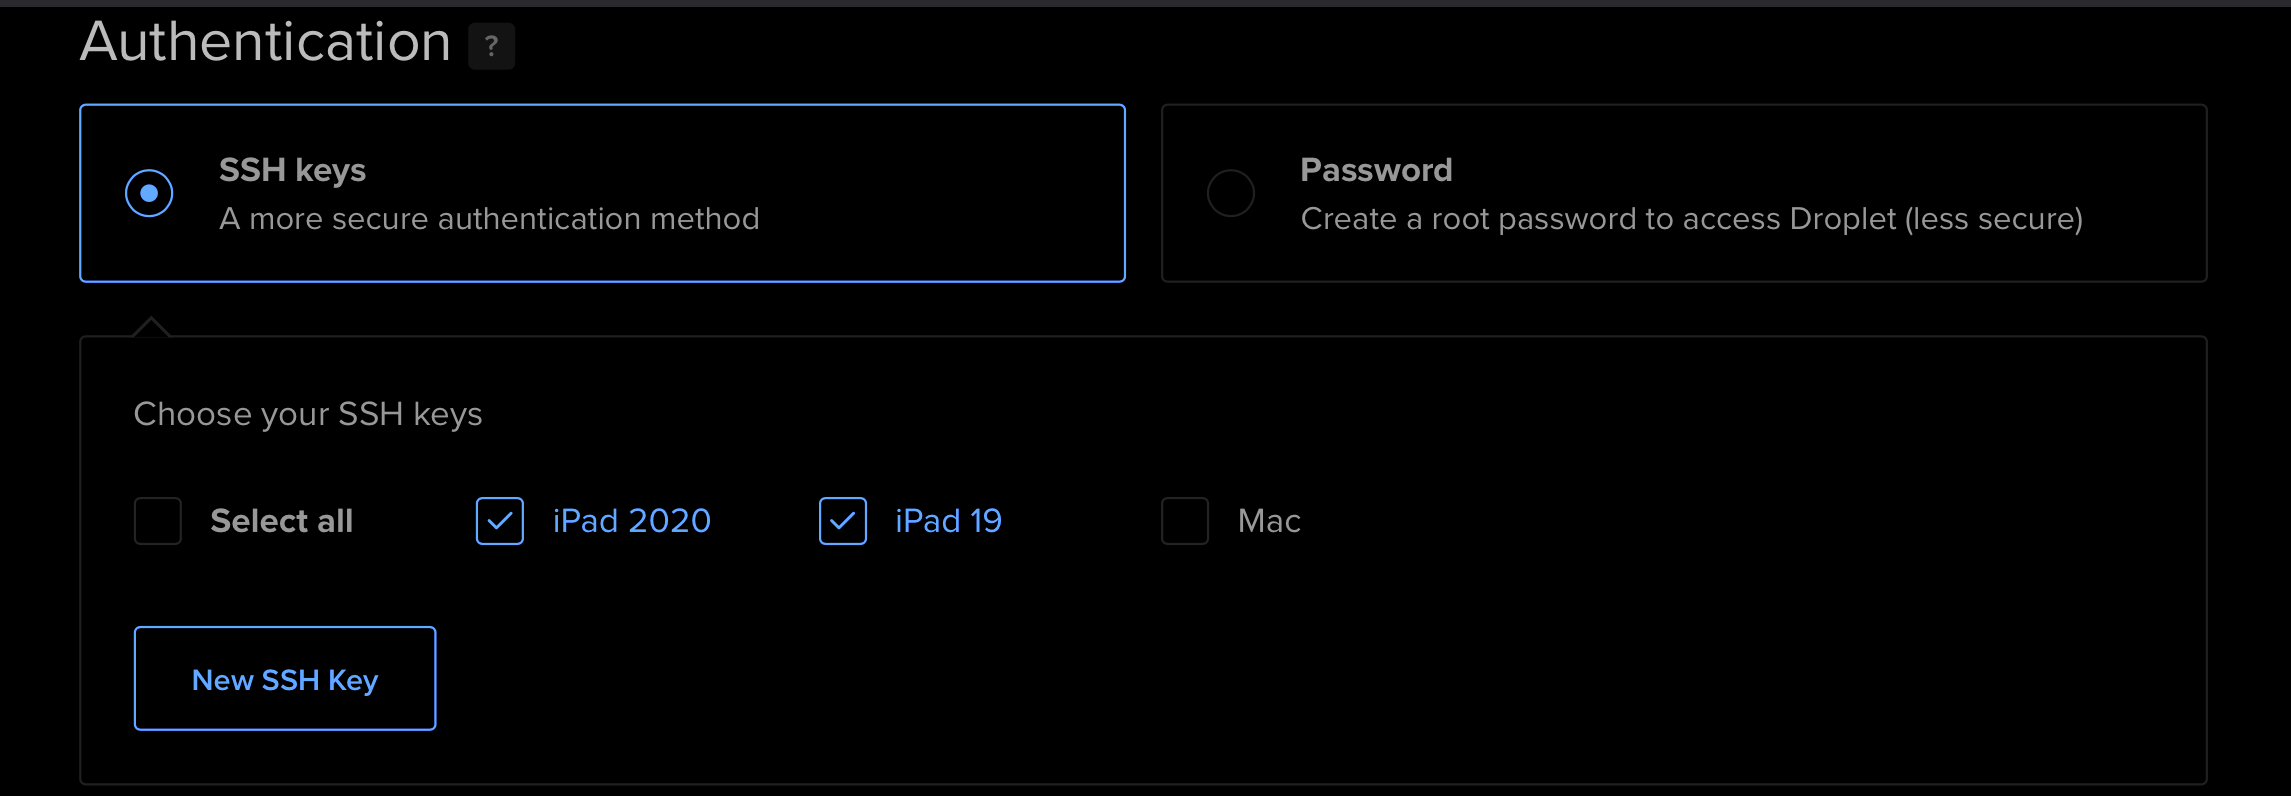This screenshot has height=796, width=2291.
Task: Click the panel pointer arrow under SSH keys
Action: (151, 327)
